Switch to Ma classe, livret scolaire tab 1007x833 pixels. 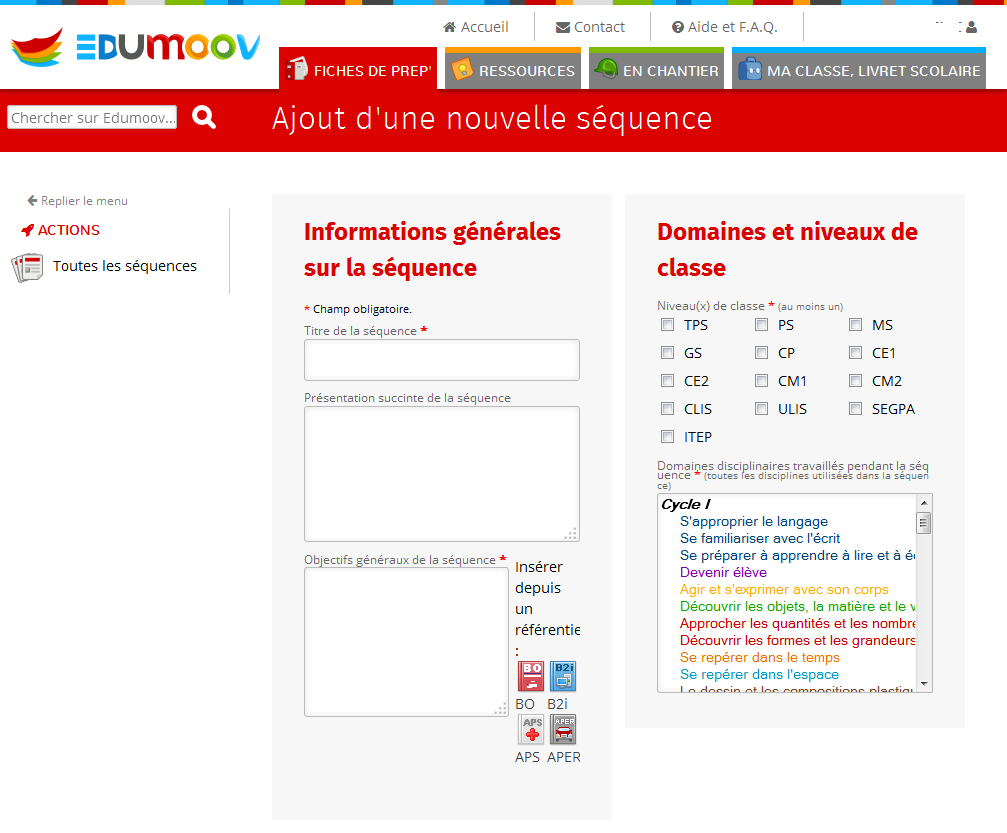tap(859, 70)
